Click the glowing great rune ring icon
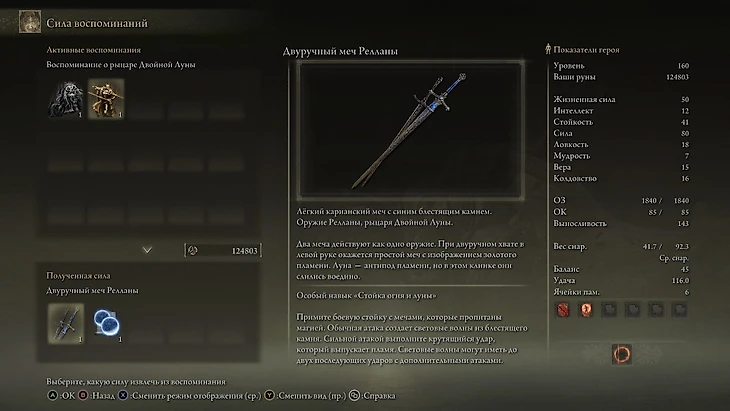 (622, 354)
